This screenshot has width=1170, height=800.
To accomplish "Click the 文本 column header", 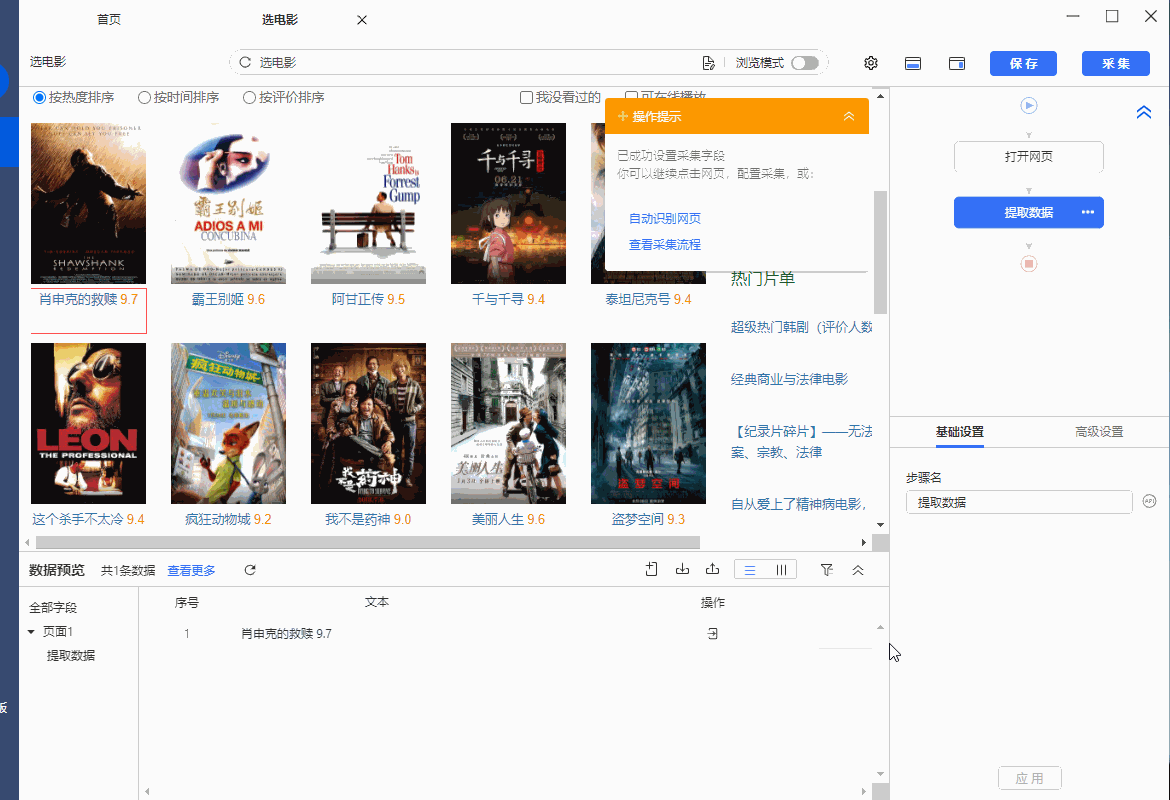I will coord(377,602).
